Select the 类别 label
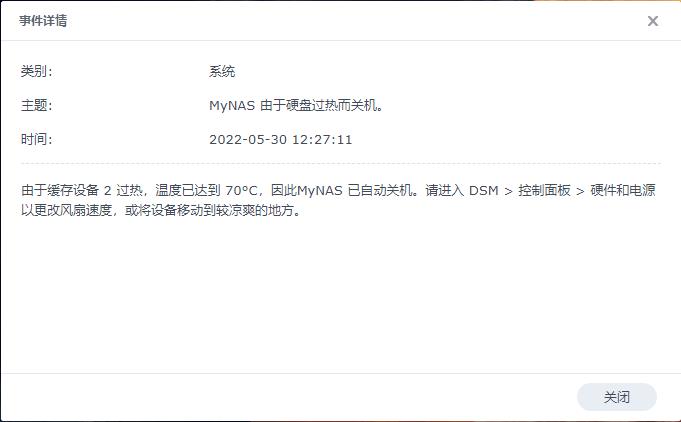The width and height of the screenshot is (681, 422). [x=36, y=71]
